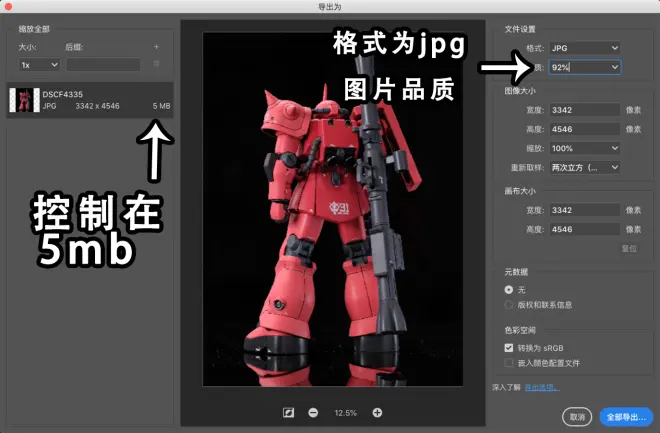The height and width of the screenshot is (433, 660).
Task: Click the 全部导出 button
Action: tap(626, 417)
